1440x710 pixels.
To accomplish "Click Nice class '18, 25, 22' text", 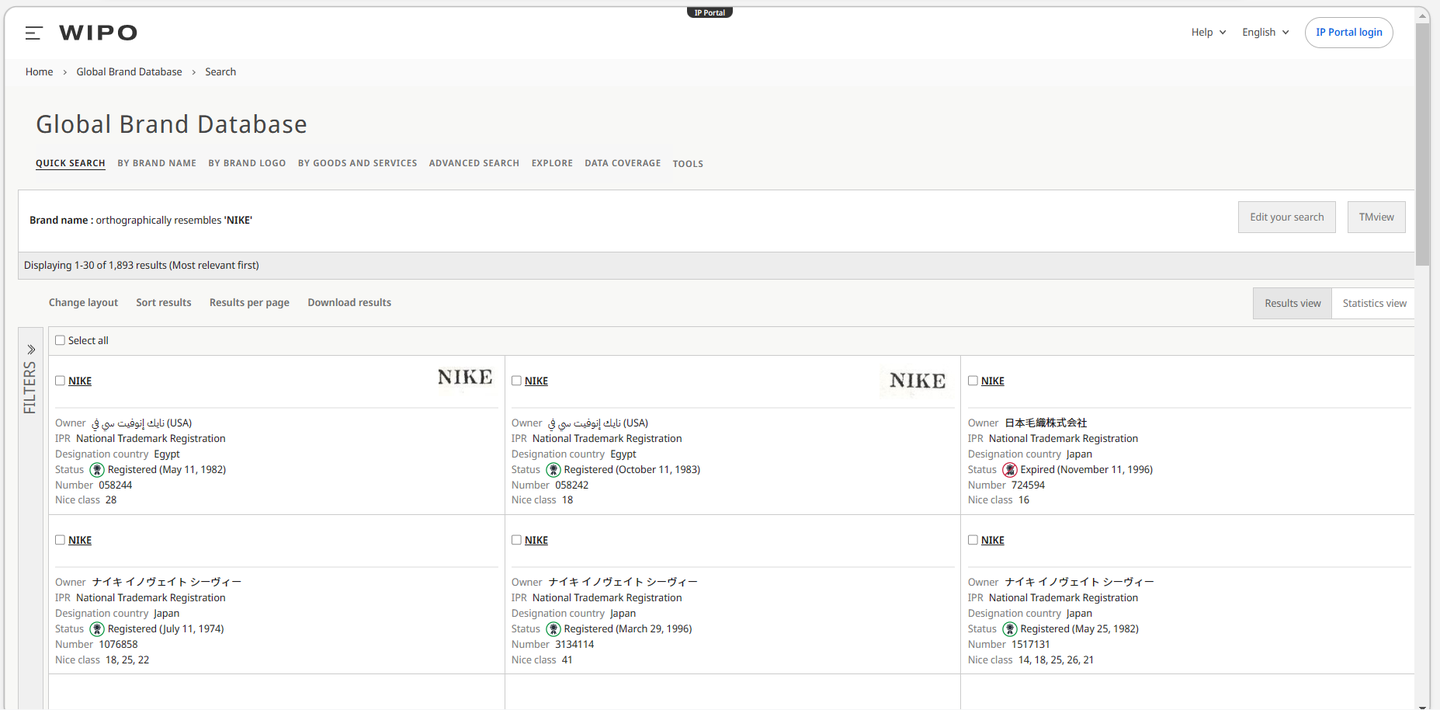I will 127,660.
